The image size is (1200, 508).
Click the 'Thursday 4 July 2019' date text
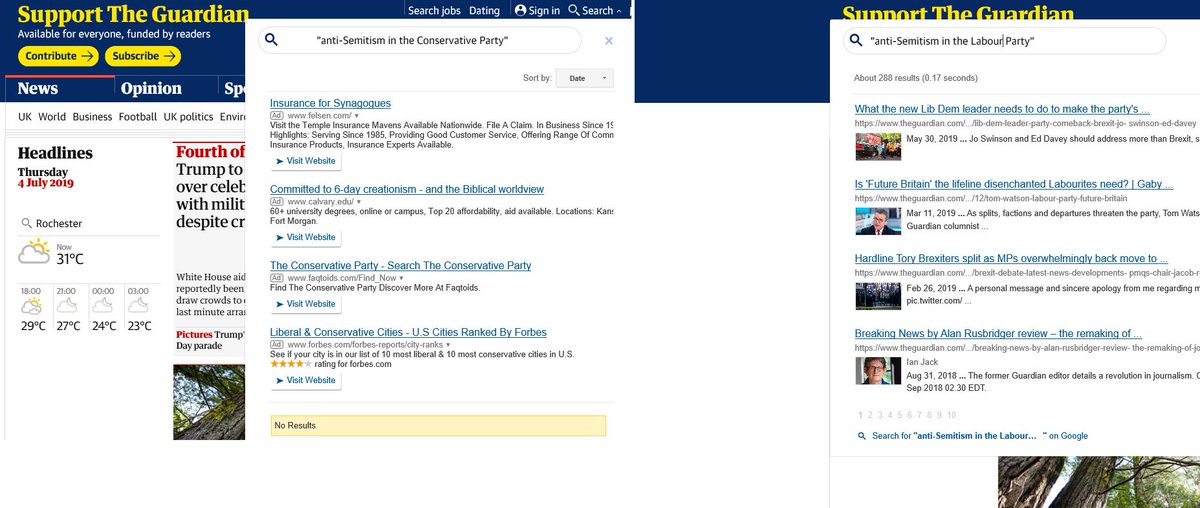tap(44, 178)
